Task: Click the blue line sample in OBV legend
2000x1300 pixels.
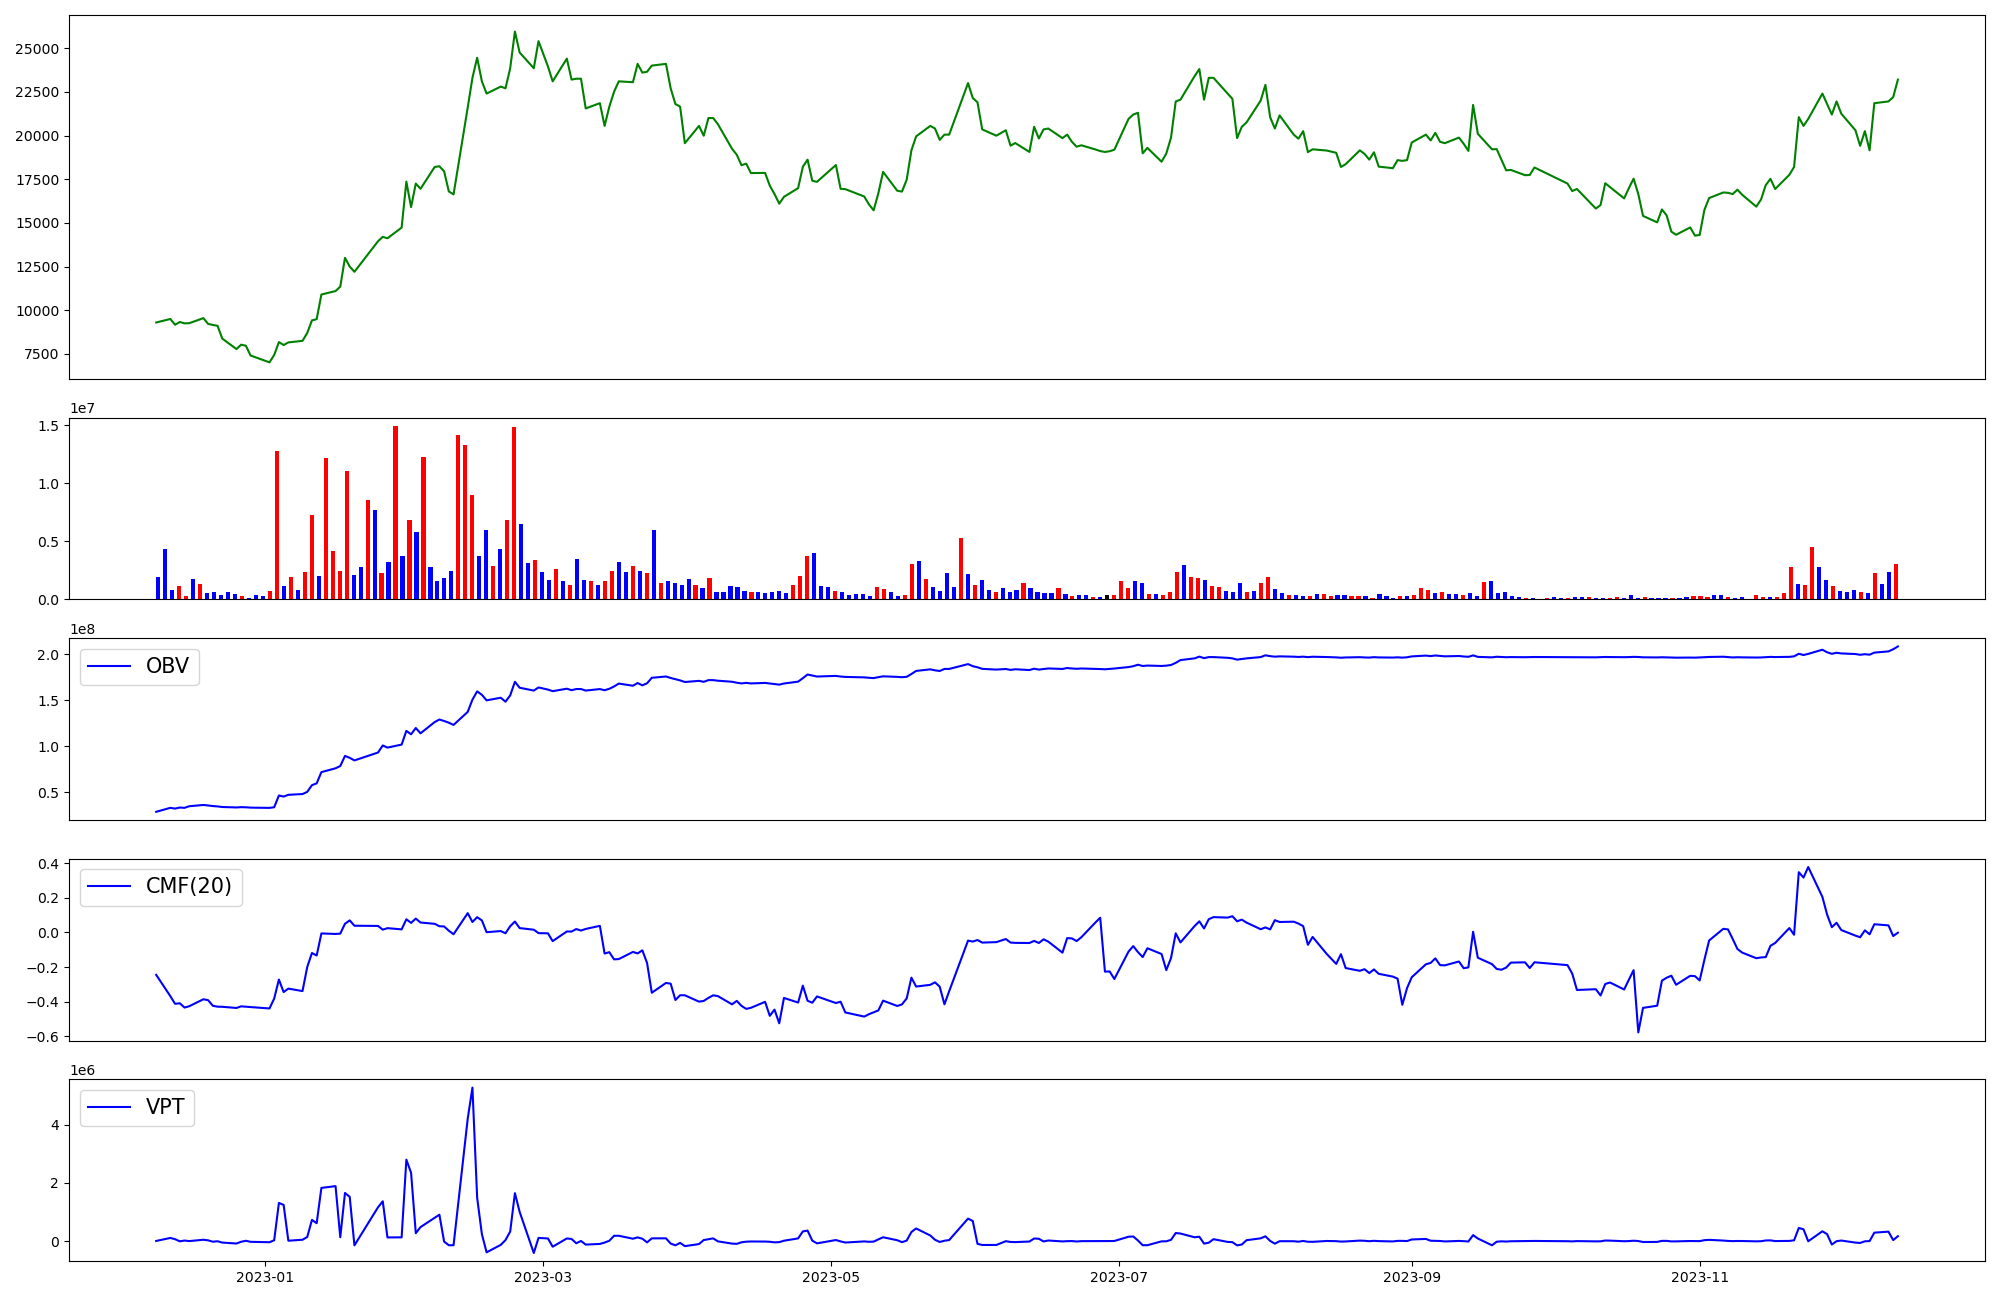Action: pyautogui.click(x=110, y=666)
